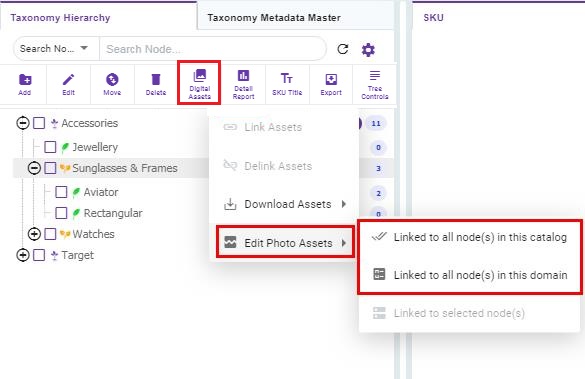Collapse the Accessories tree node

click(23, 123)
